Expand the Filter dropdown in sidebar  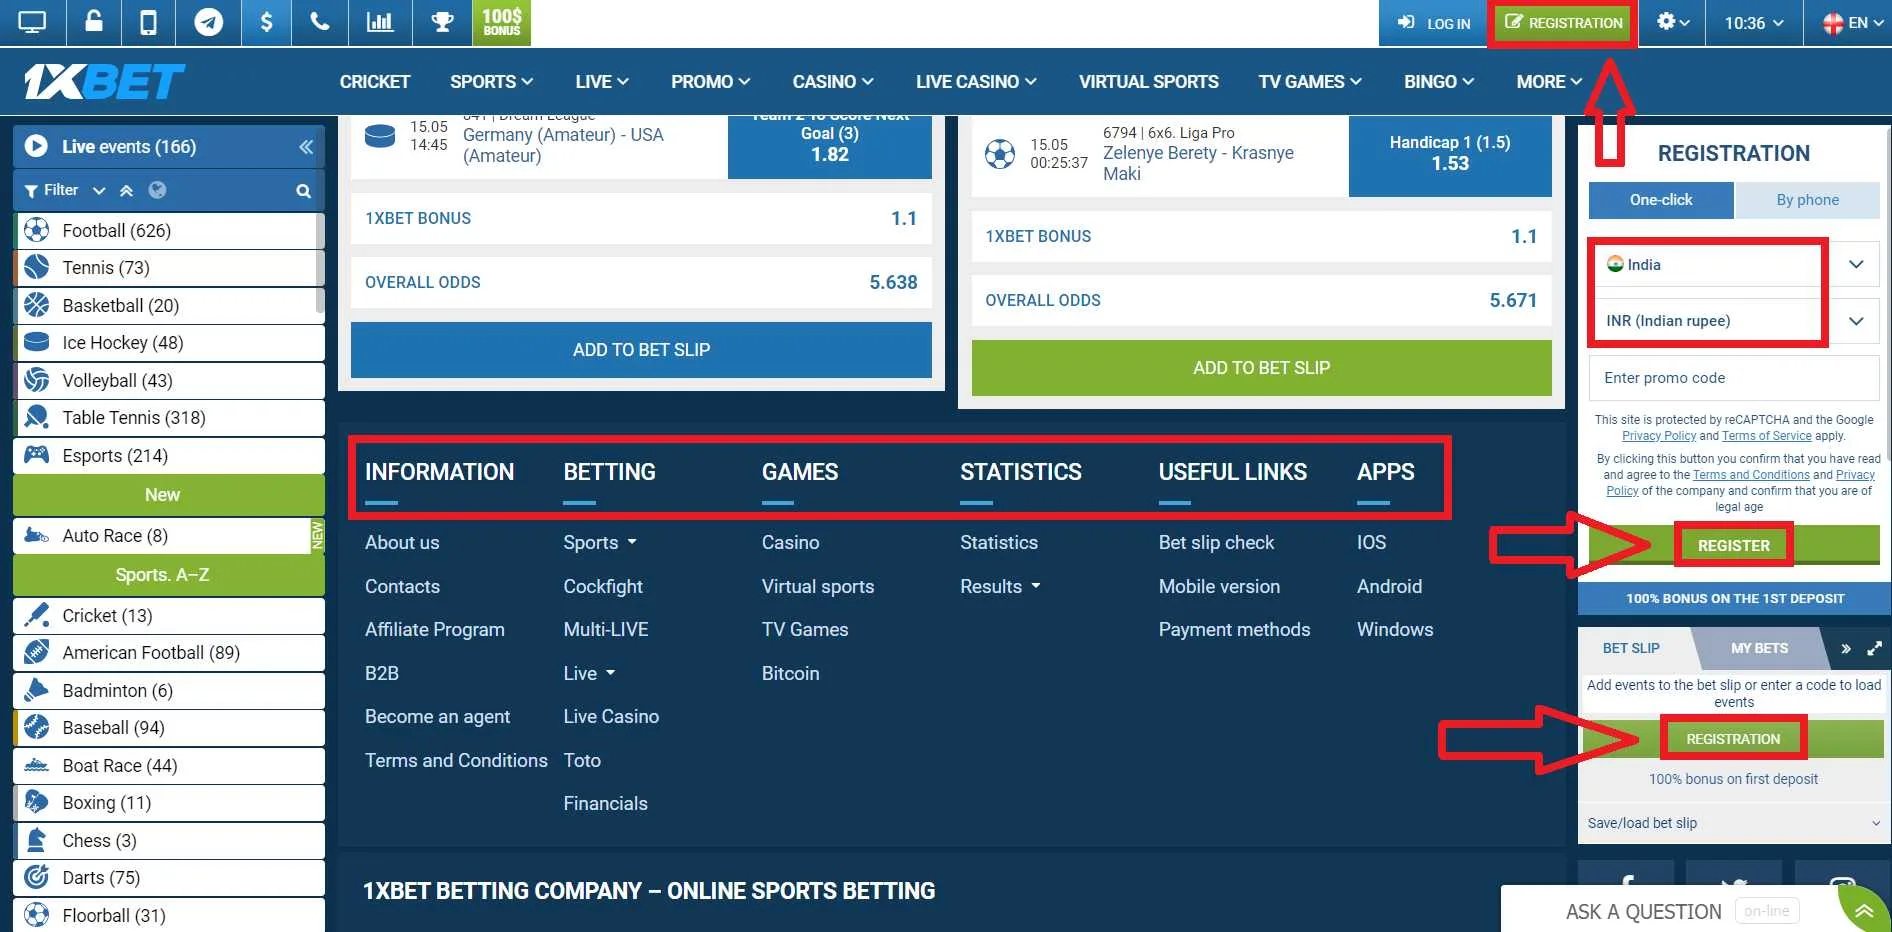tap(66, 190)
